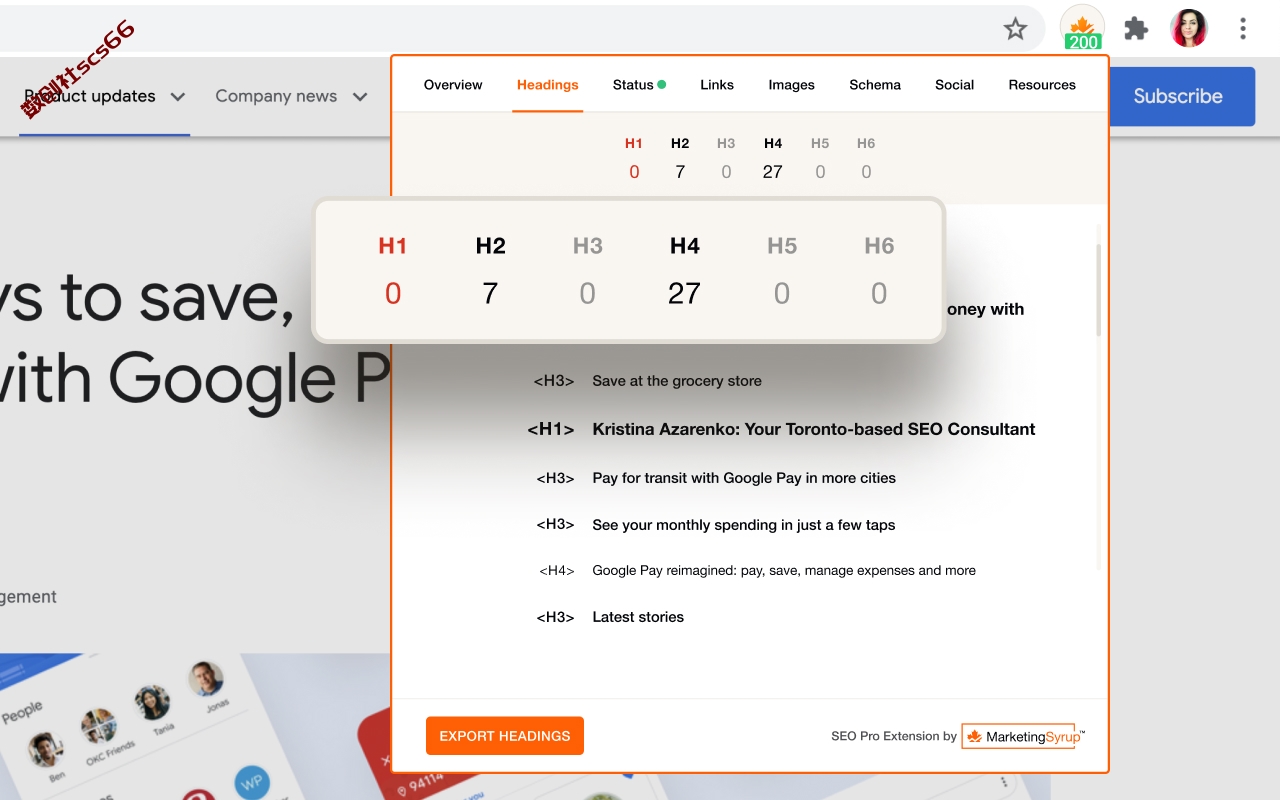
Task: Open the Images tab
Action: [791, 85]
